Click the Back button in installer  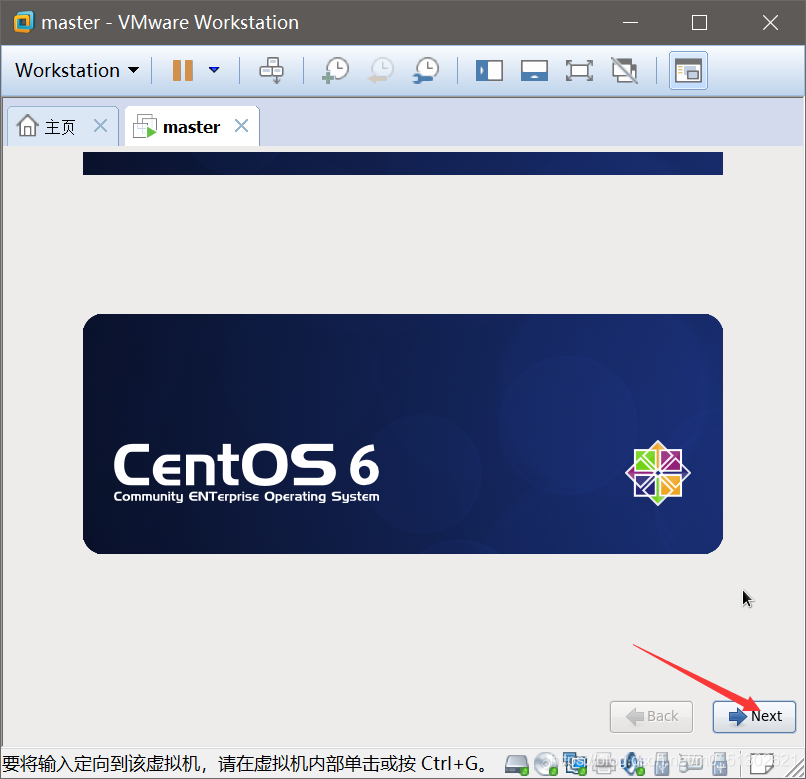(x=651, y=716)
